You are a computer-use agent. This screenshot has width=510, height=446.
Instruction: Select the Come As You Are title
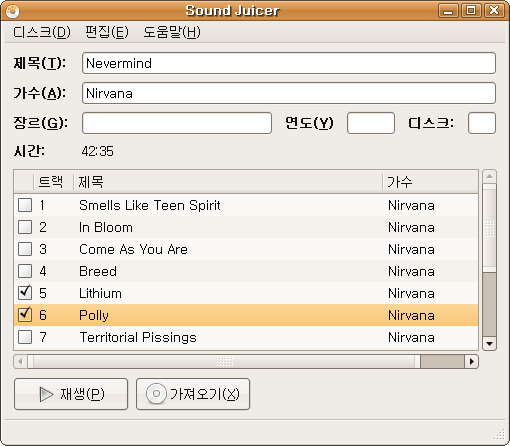pos(133,249)
